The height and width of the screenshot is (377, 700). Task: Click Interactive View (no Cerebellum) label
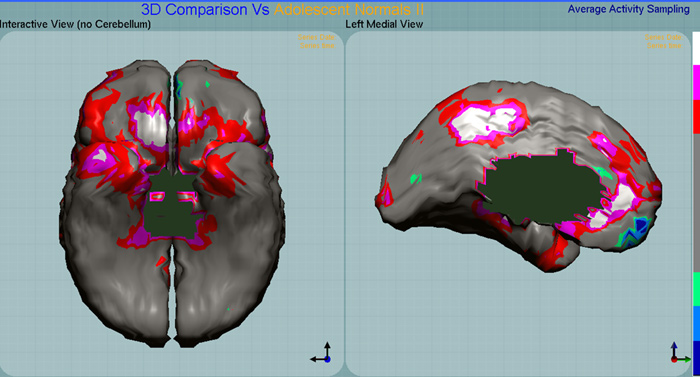pos(75,24)
